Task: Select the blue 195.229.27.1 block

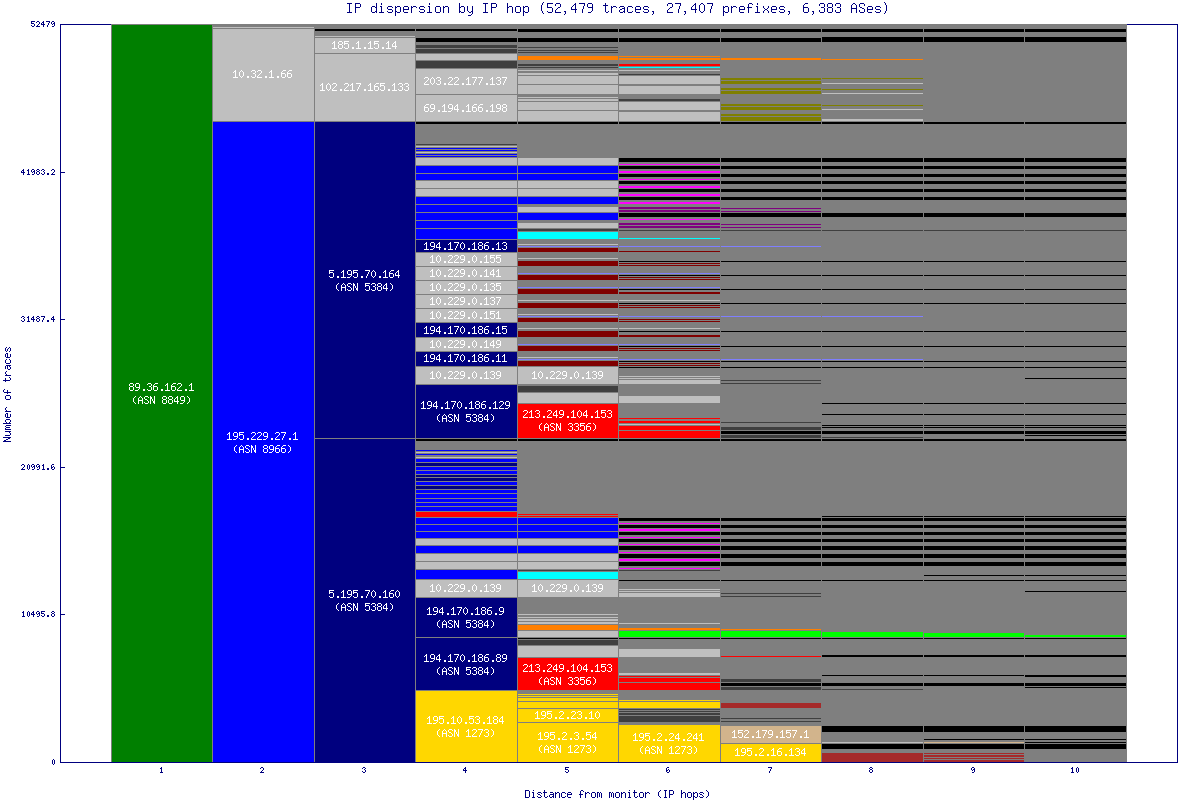Action: pos(263,442)
